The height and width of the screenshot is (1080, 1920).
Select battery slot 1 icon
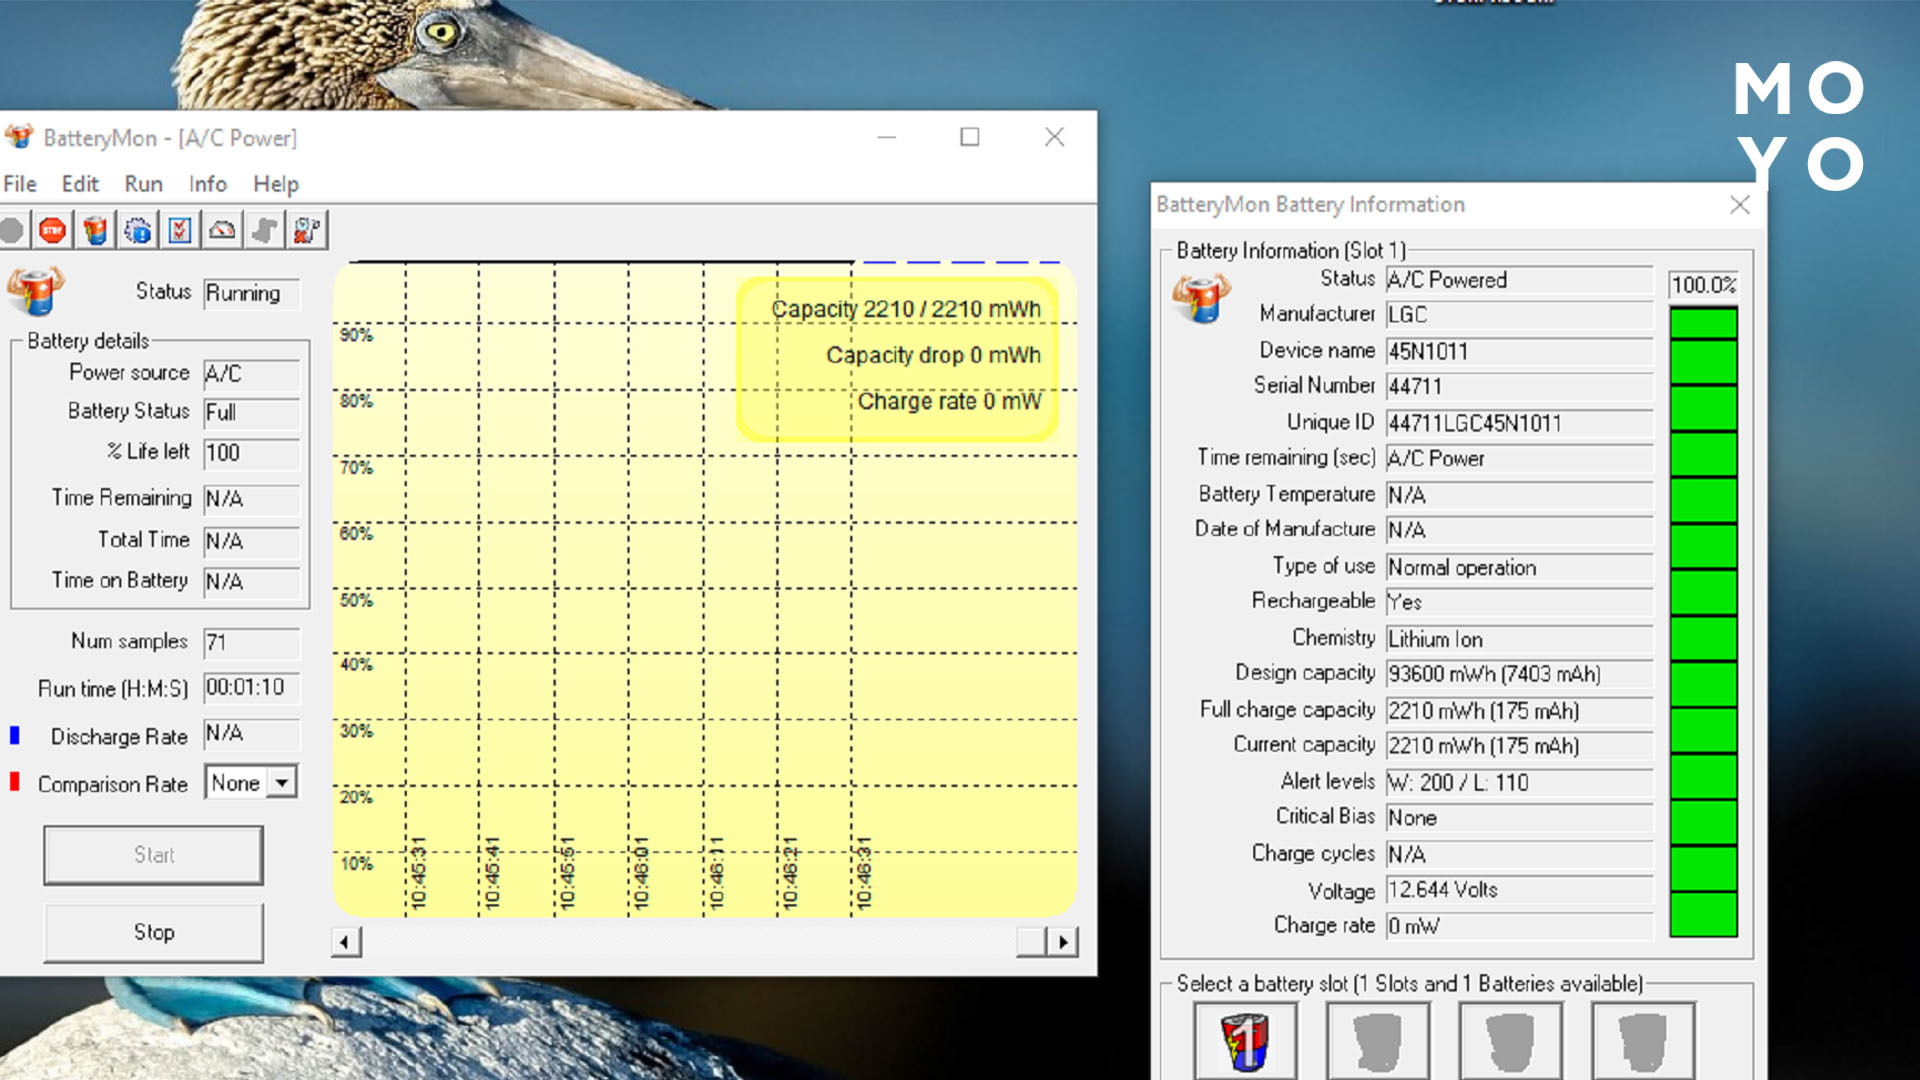click(1245, 1042)
